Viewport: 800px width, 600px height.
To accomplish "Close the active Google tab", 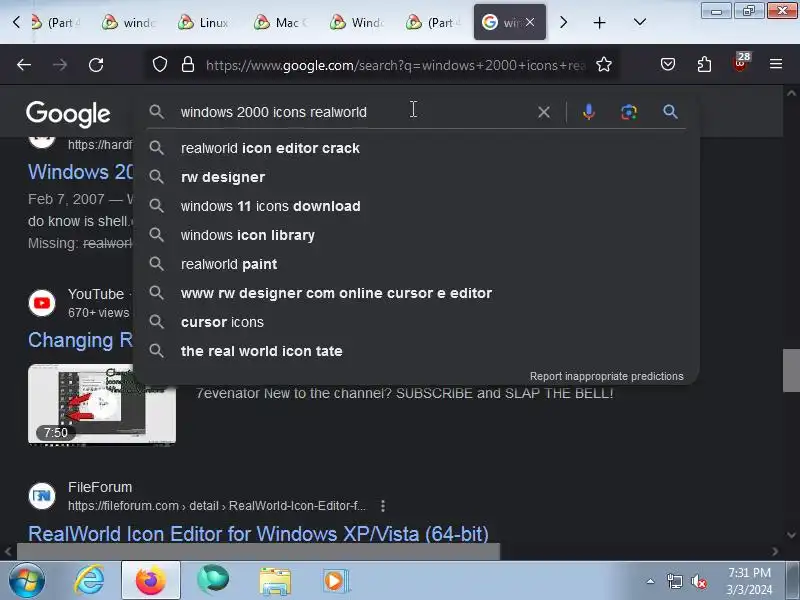I will point(530,22).
